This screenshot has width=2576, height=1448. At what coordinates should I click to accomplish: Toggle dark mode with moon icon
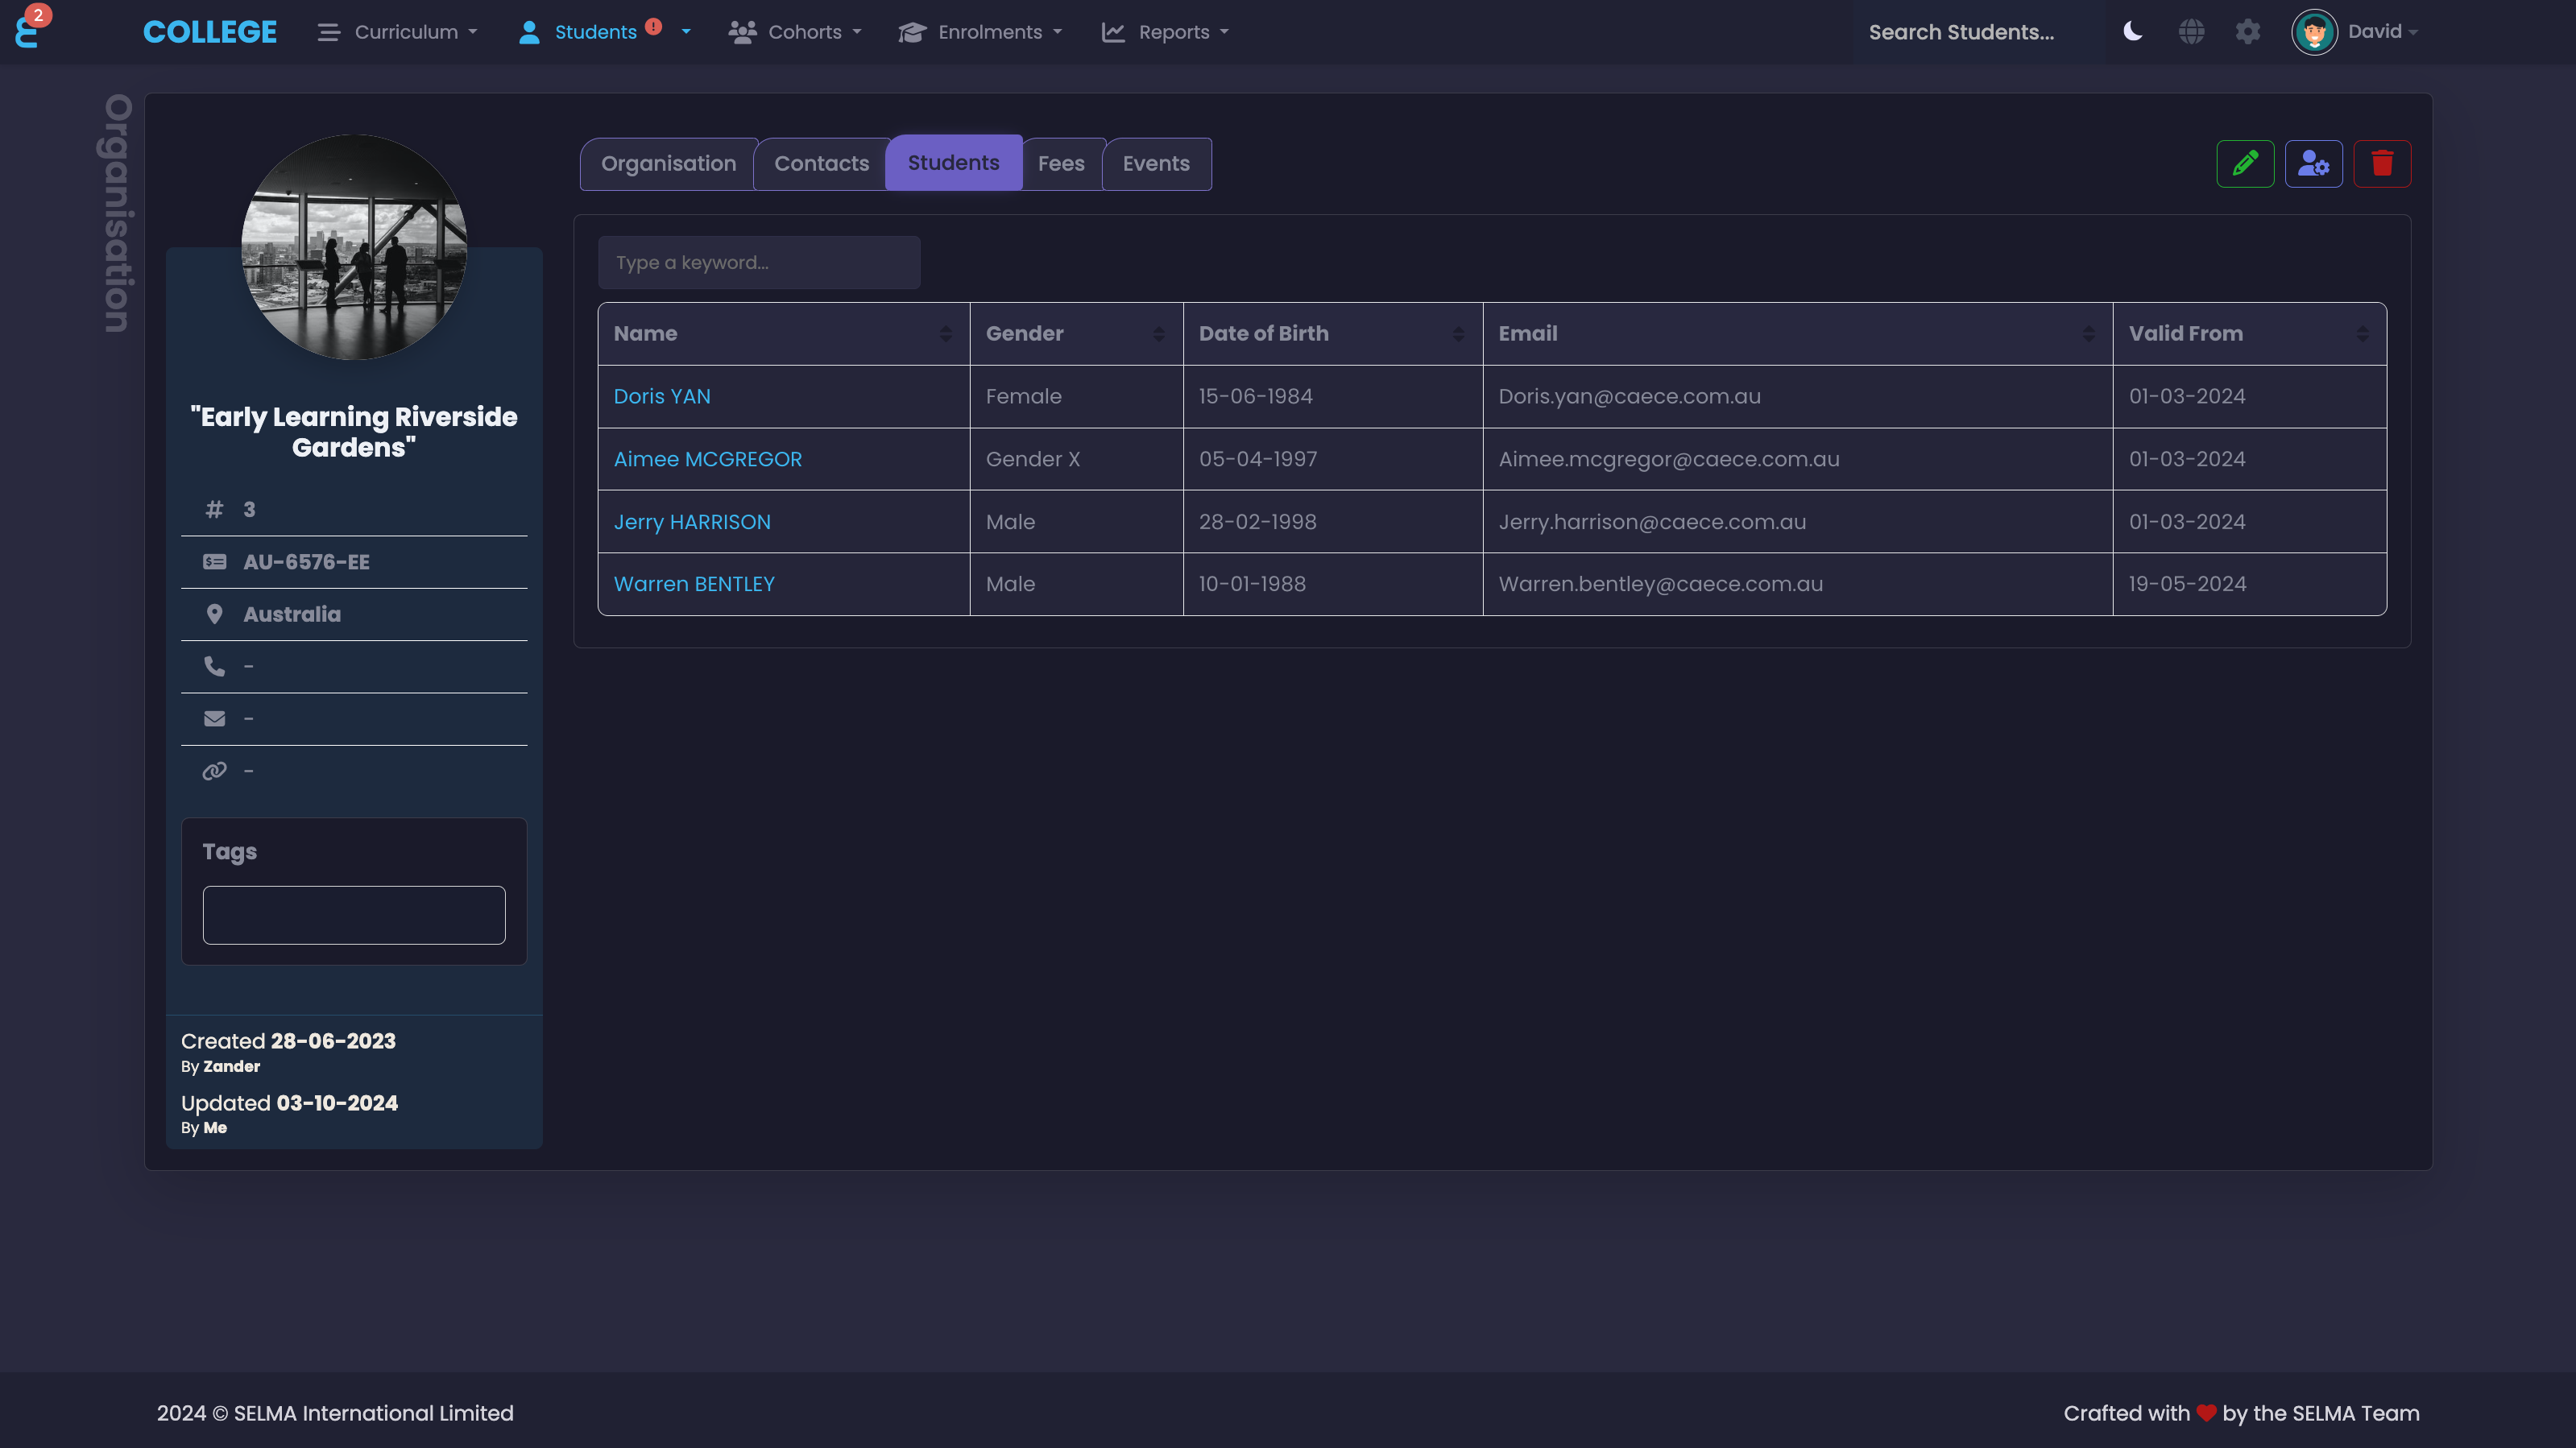point(2132,32)
